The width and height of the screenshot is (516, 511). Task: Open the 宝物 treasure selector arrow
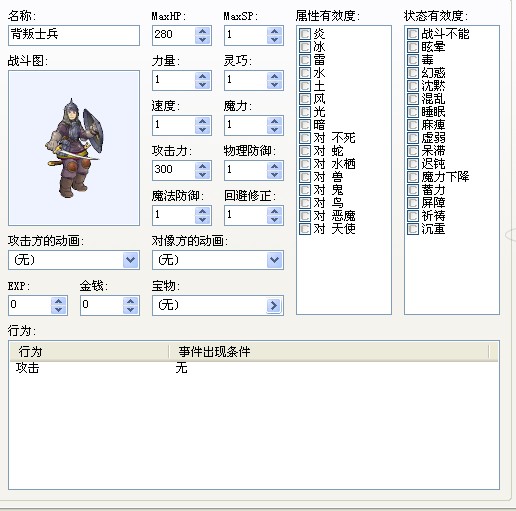point(274,305)
